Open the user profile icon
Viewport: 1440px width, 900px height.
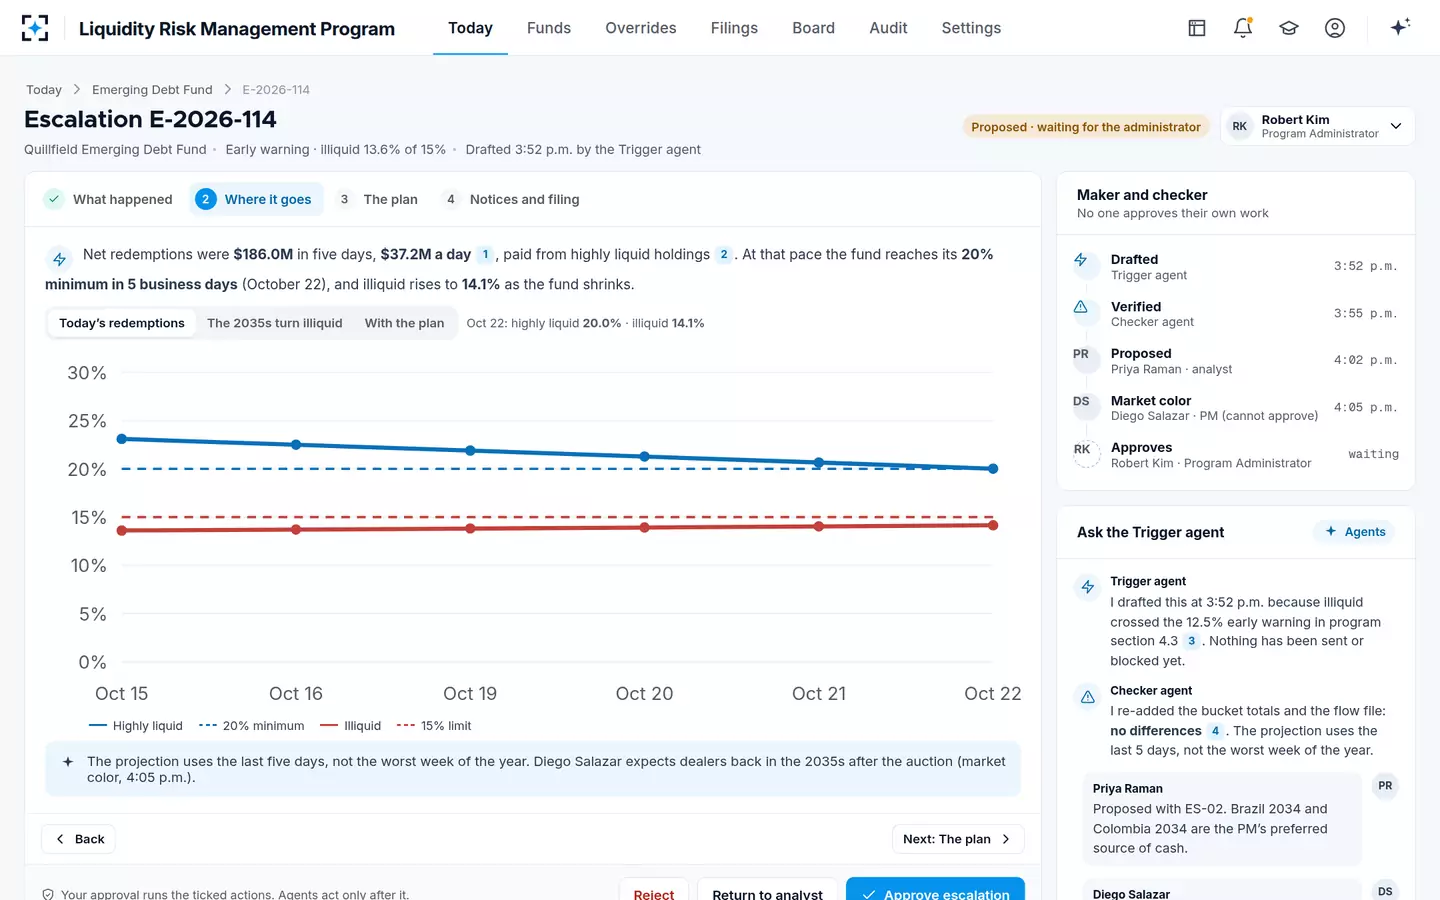pyautogui.click(x=1335, y=28)
